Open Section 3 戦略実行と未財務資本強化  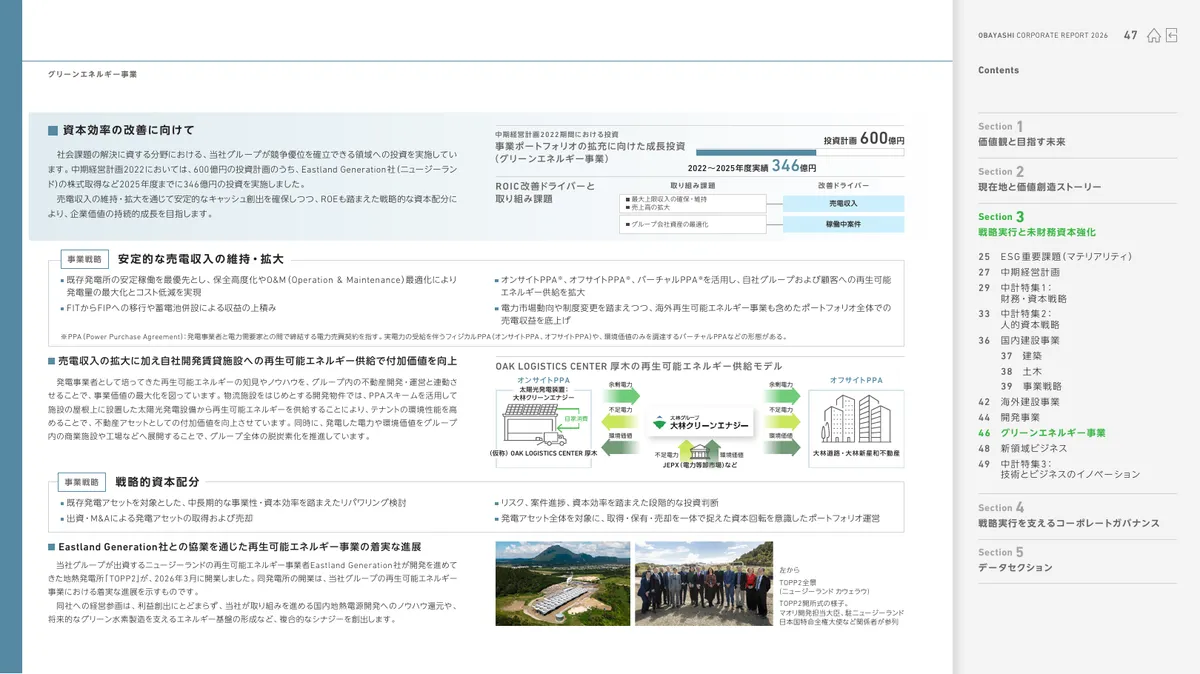click(1037, 225)
